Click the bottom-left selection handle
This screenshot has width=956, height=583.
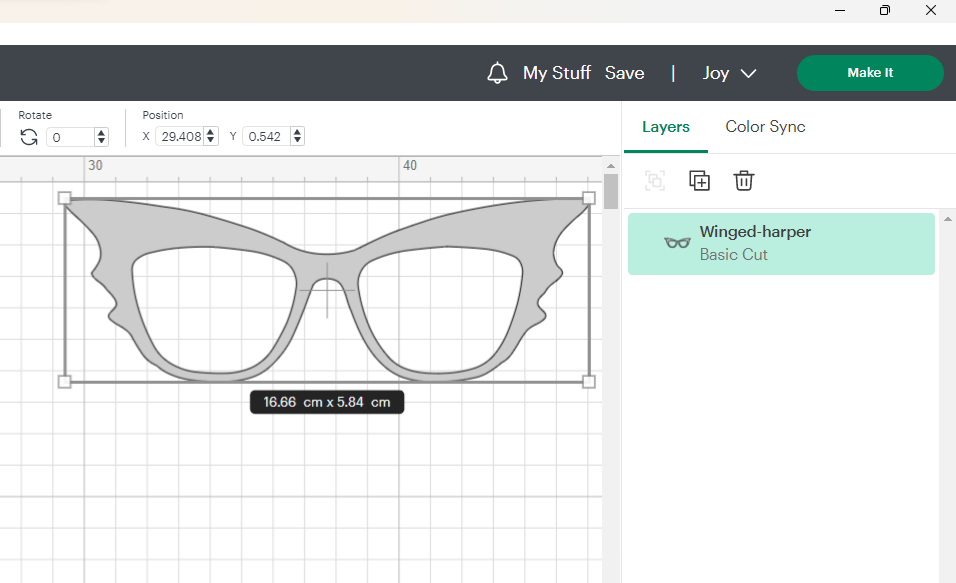[x=65, y=381]
